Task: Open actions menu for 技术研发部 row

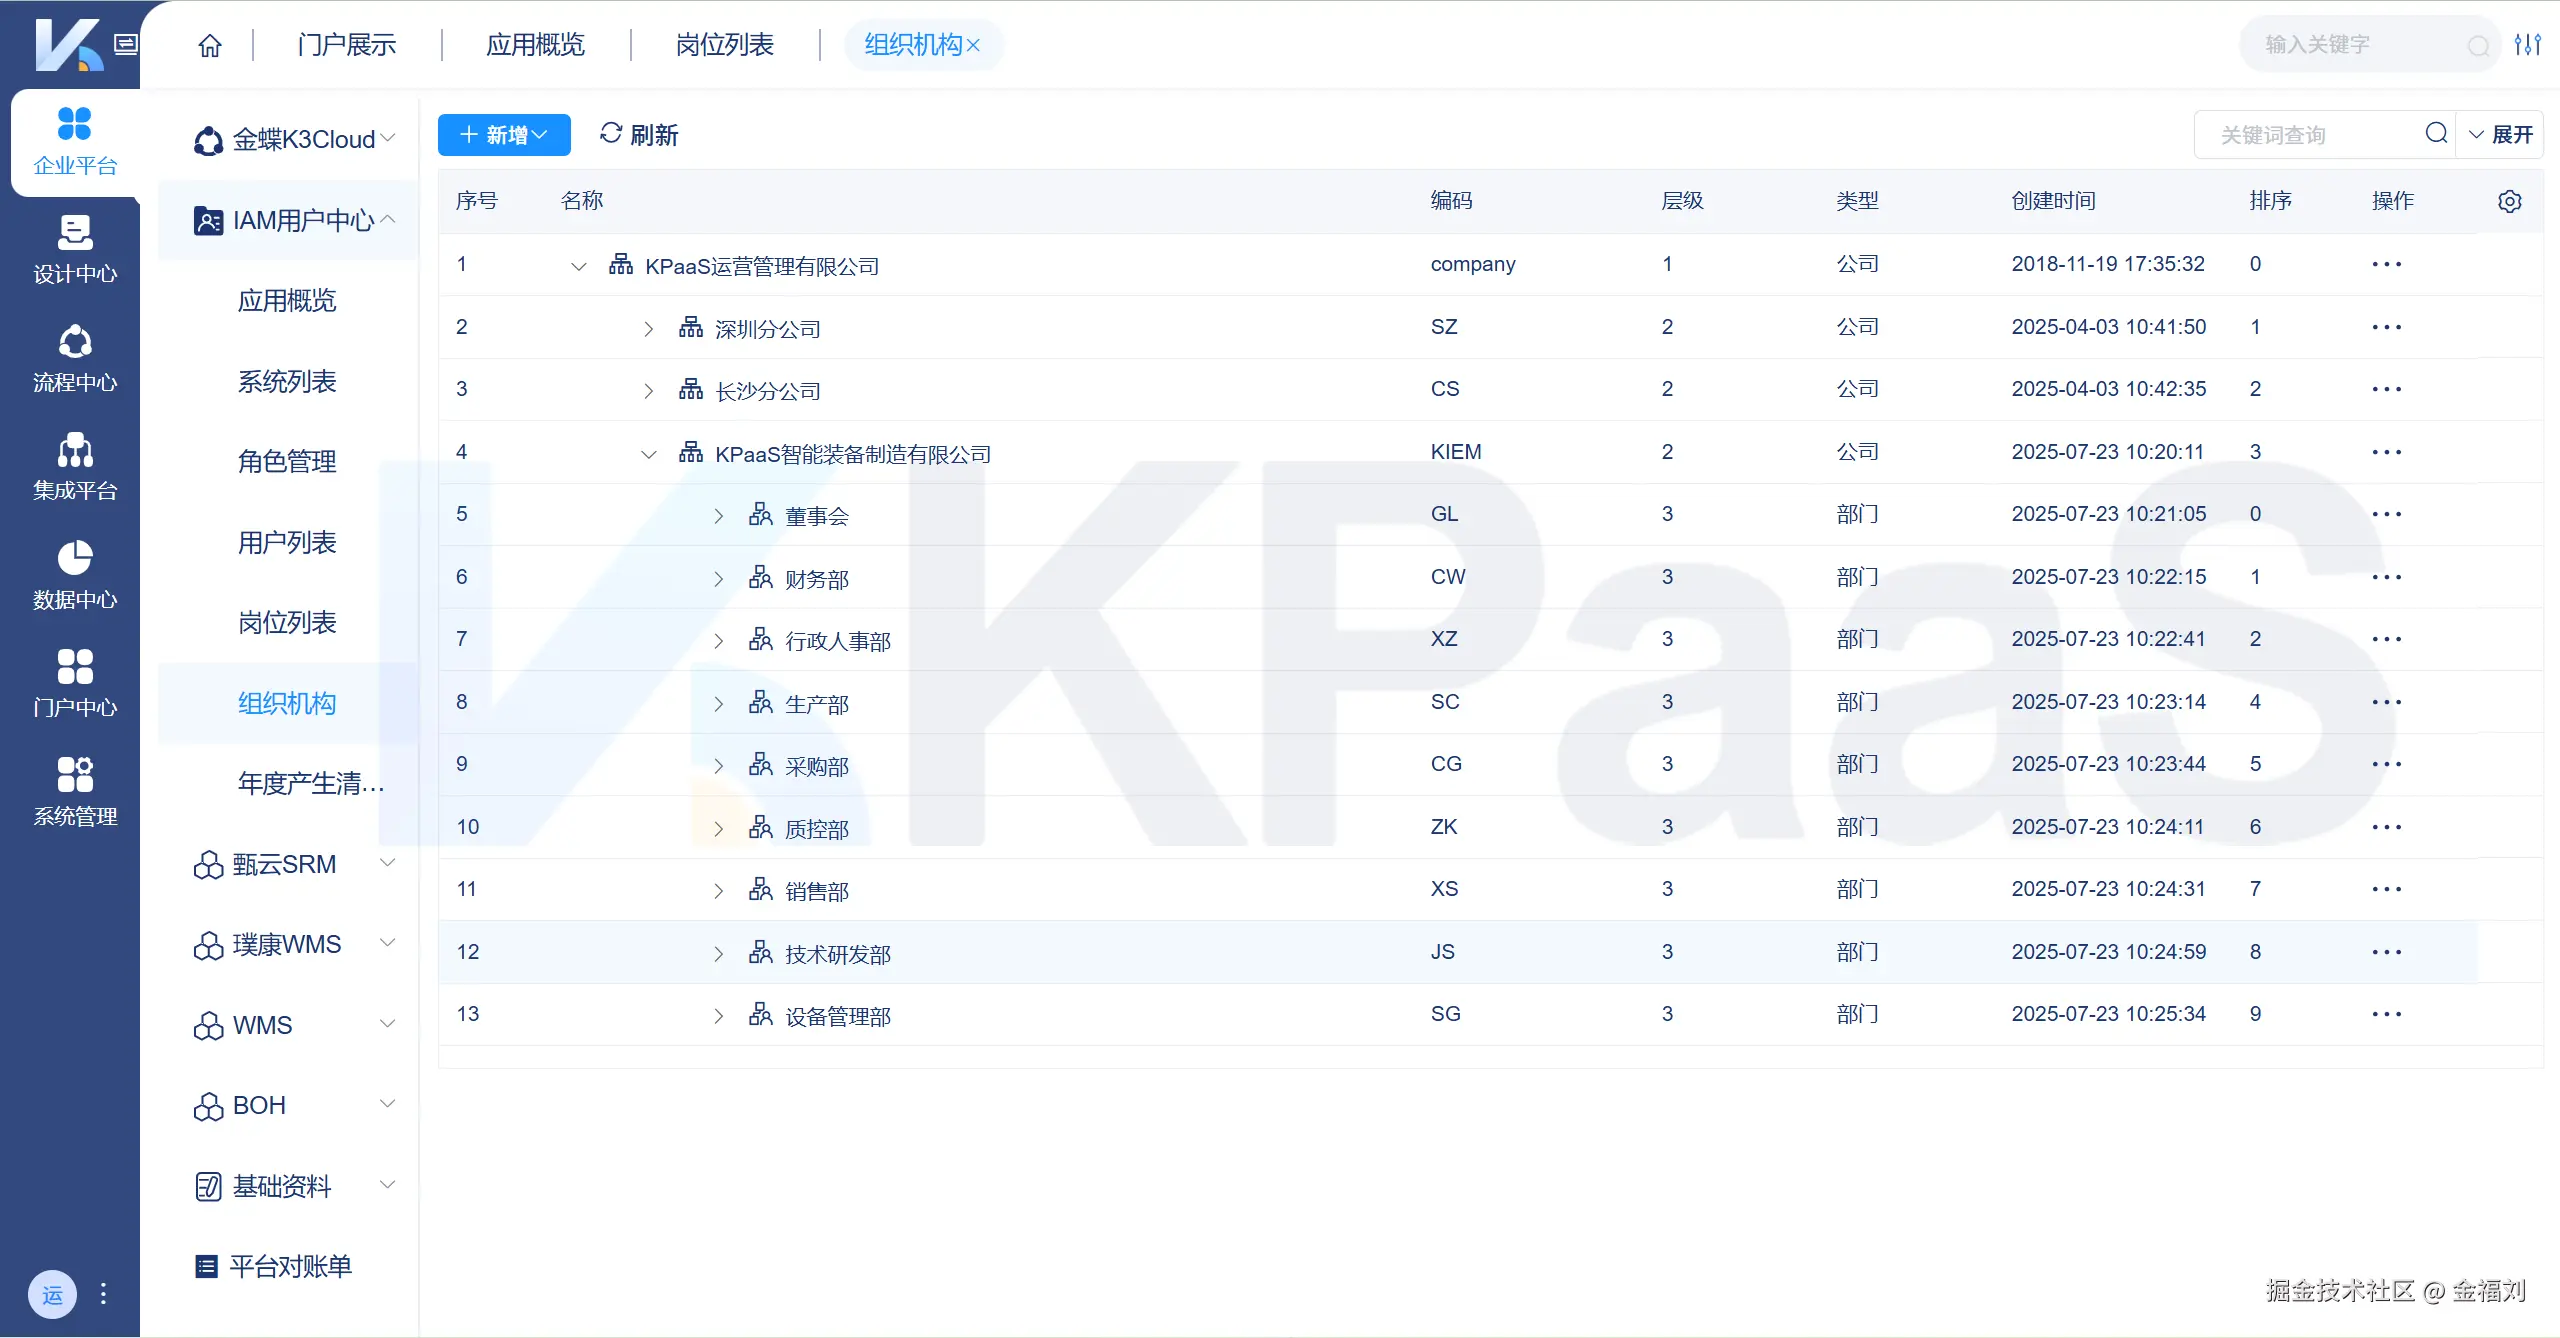Action: point(2386,952)
